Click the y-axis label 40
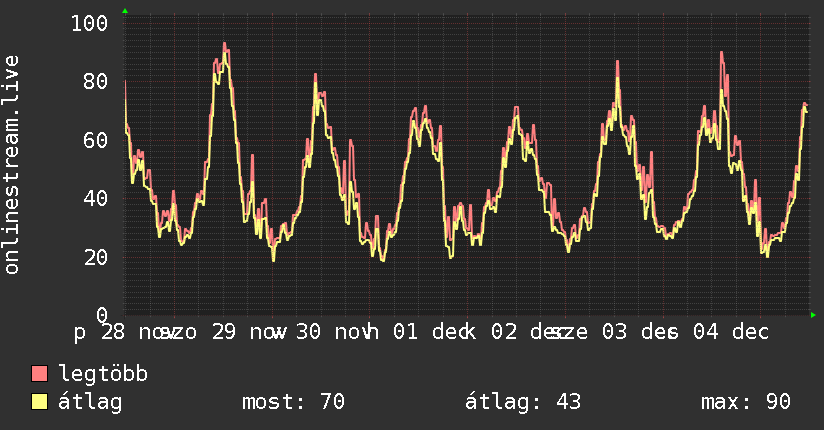The image size is (824, 430). coord(95,199)
